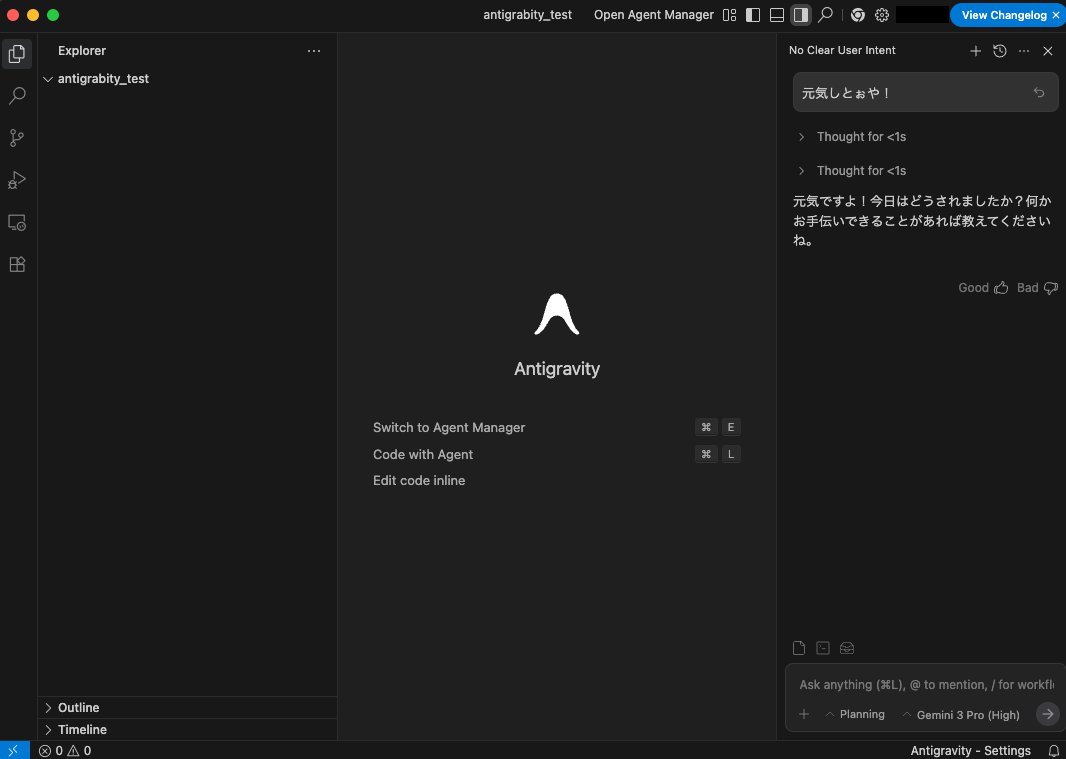Image resolution: width=1066 pixels, height=759 pixels.
Task: Open conversation history clock icon
Action: pyautogui.click(x=999, y=51)
